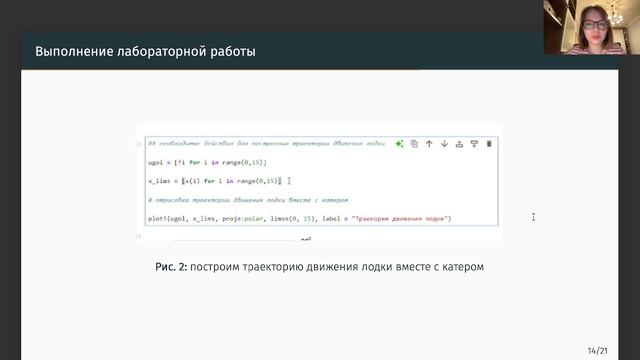Click the slide title "Выполнение лабораторной работы"
The width and height of the screenshot is (640, 360).
tap(145, 51)
